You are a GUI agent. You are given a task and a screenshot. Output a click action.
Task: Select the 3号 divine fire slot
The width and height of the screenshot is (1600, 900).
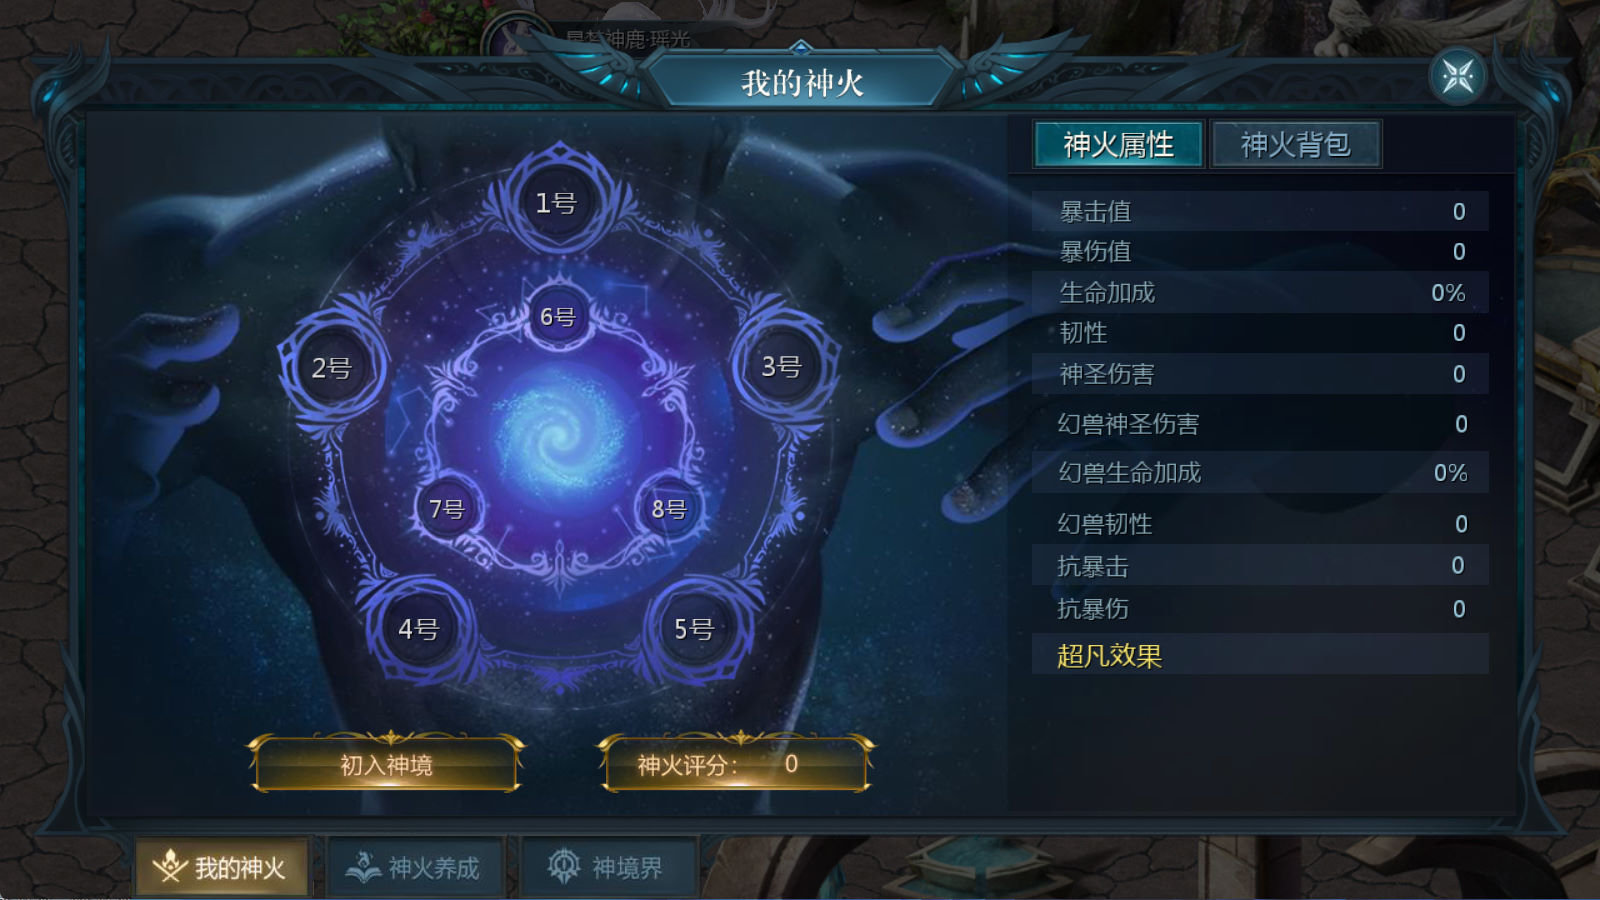click(782, 367)
